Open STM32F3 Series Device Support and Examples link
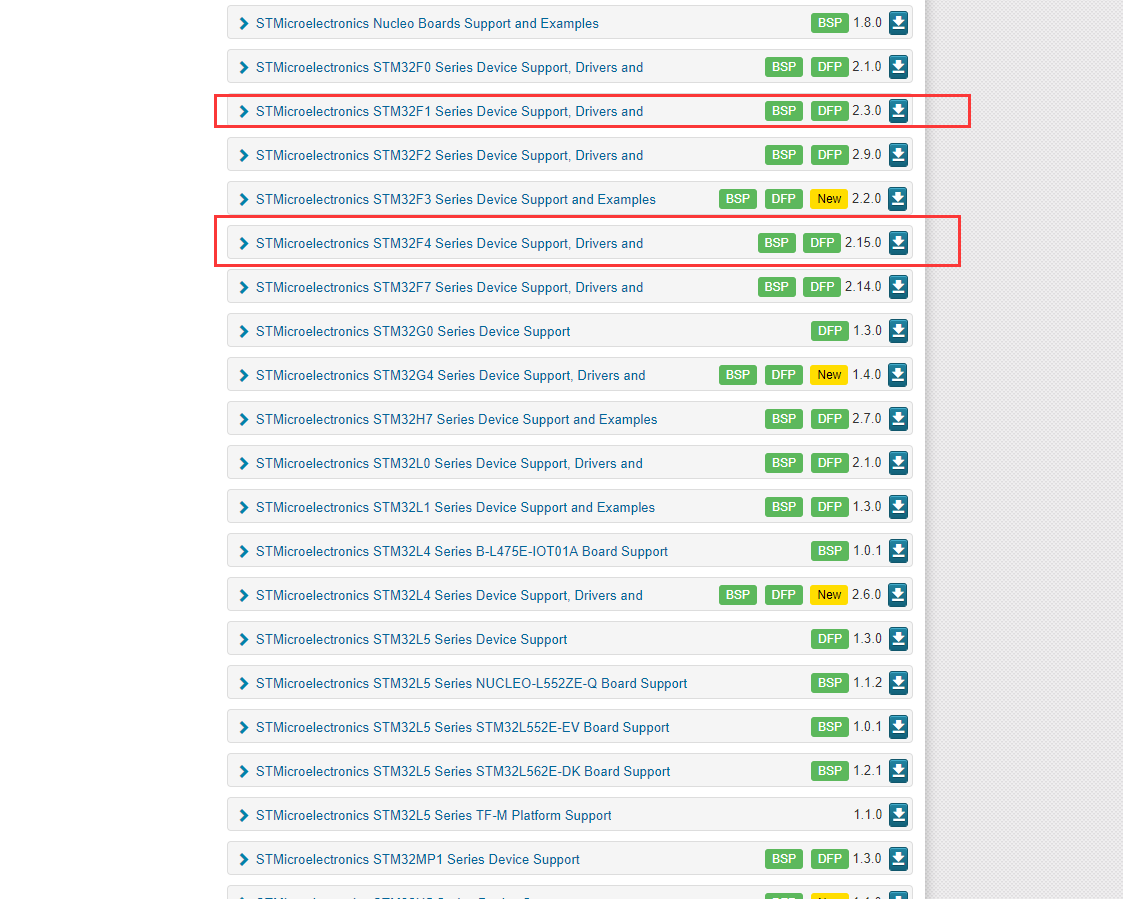Image resolution: width=1123 pixels, height=899 pixels. click(456, 199)
